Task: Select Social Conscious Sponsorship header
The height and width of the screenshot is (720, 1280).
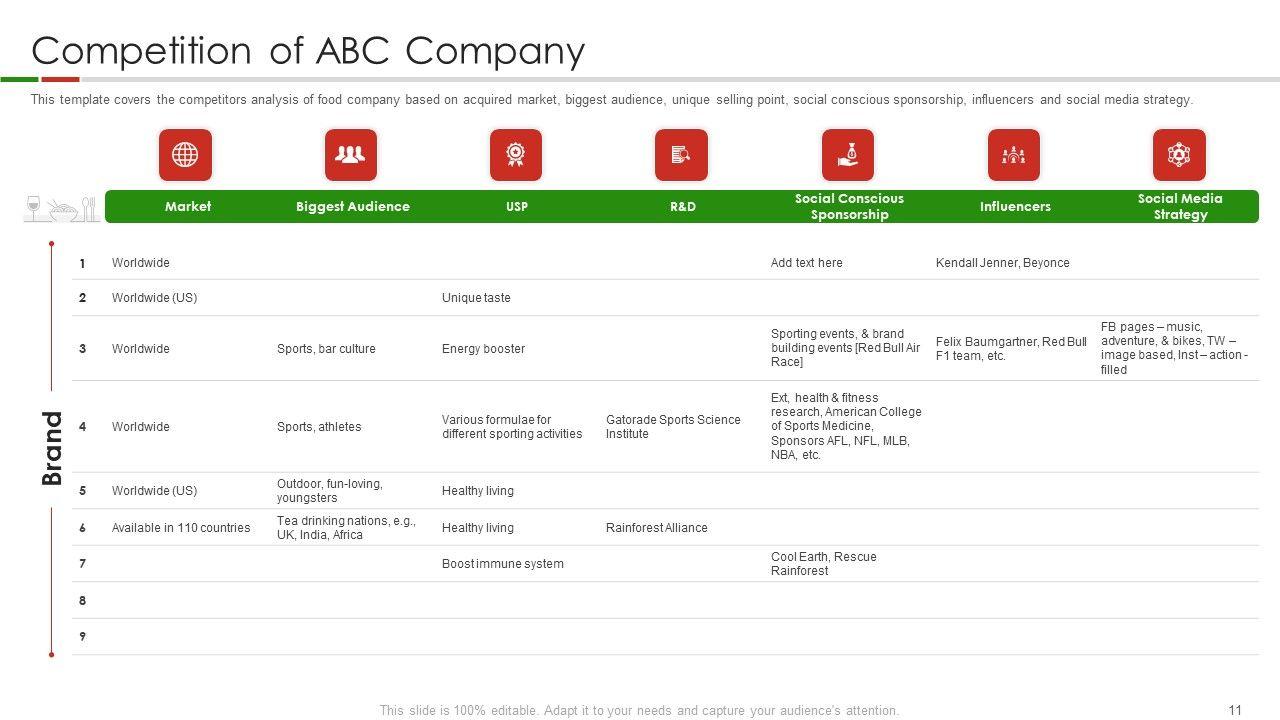Action: pos(849,207)
